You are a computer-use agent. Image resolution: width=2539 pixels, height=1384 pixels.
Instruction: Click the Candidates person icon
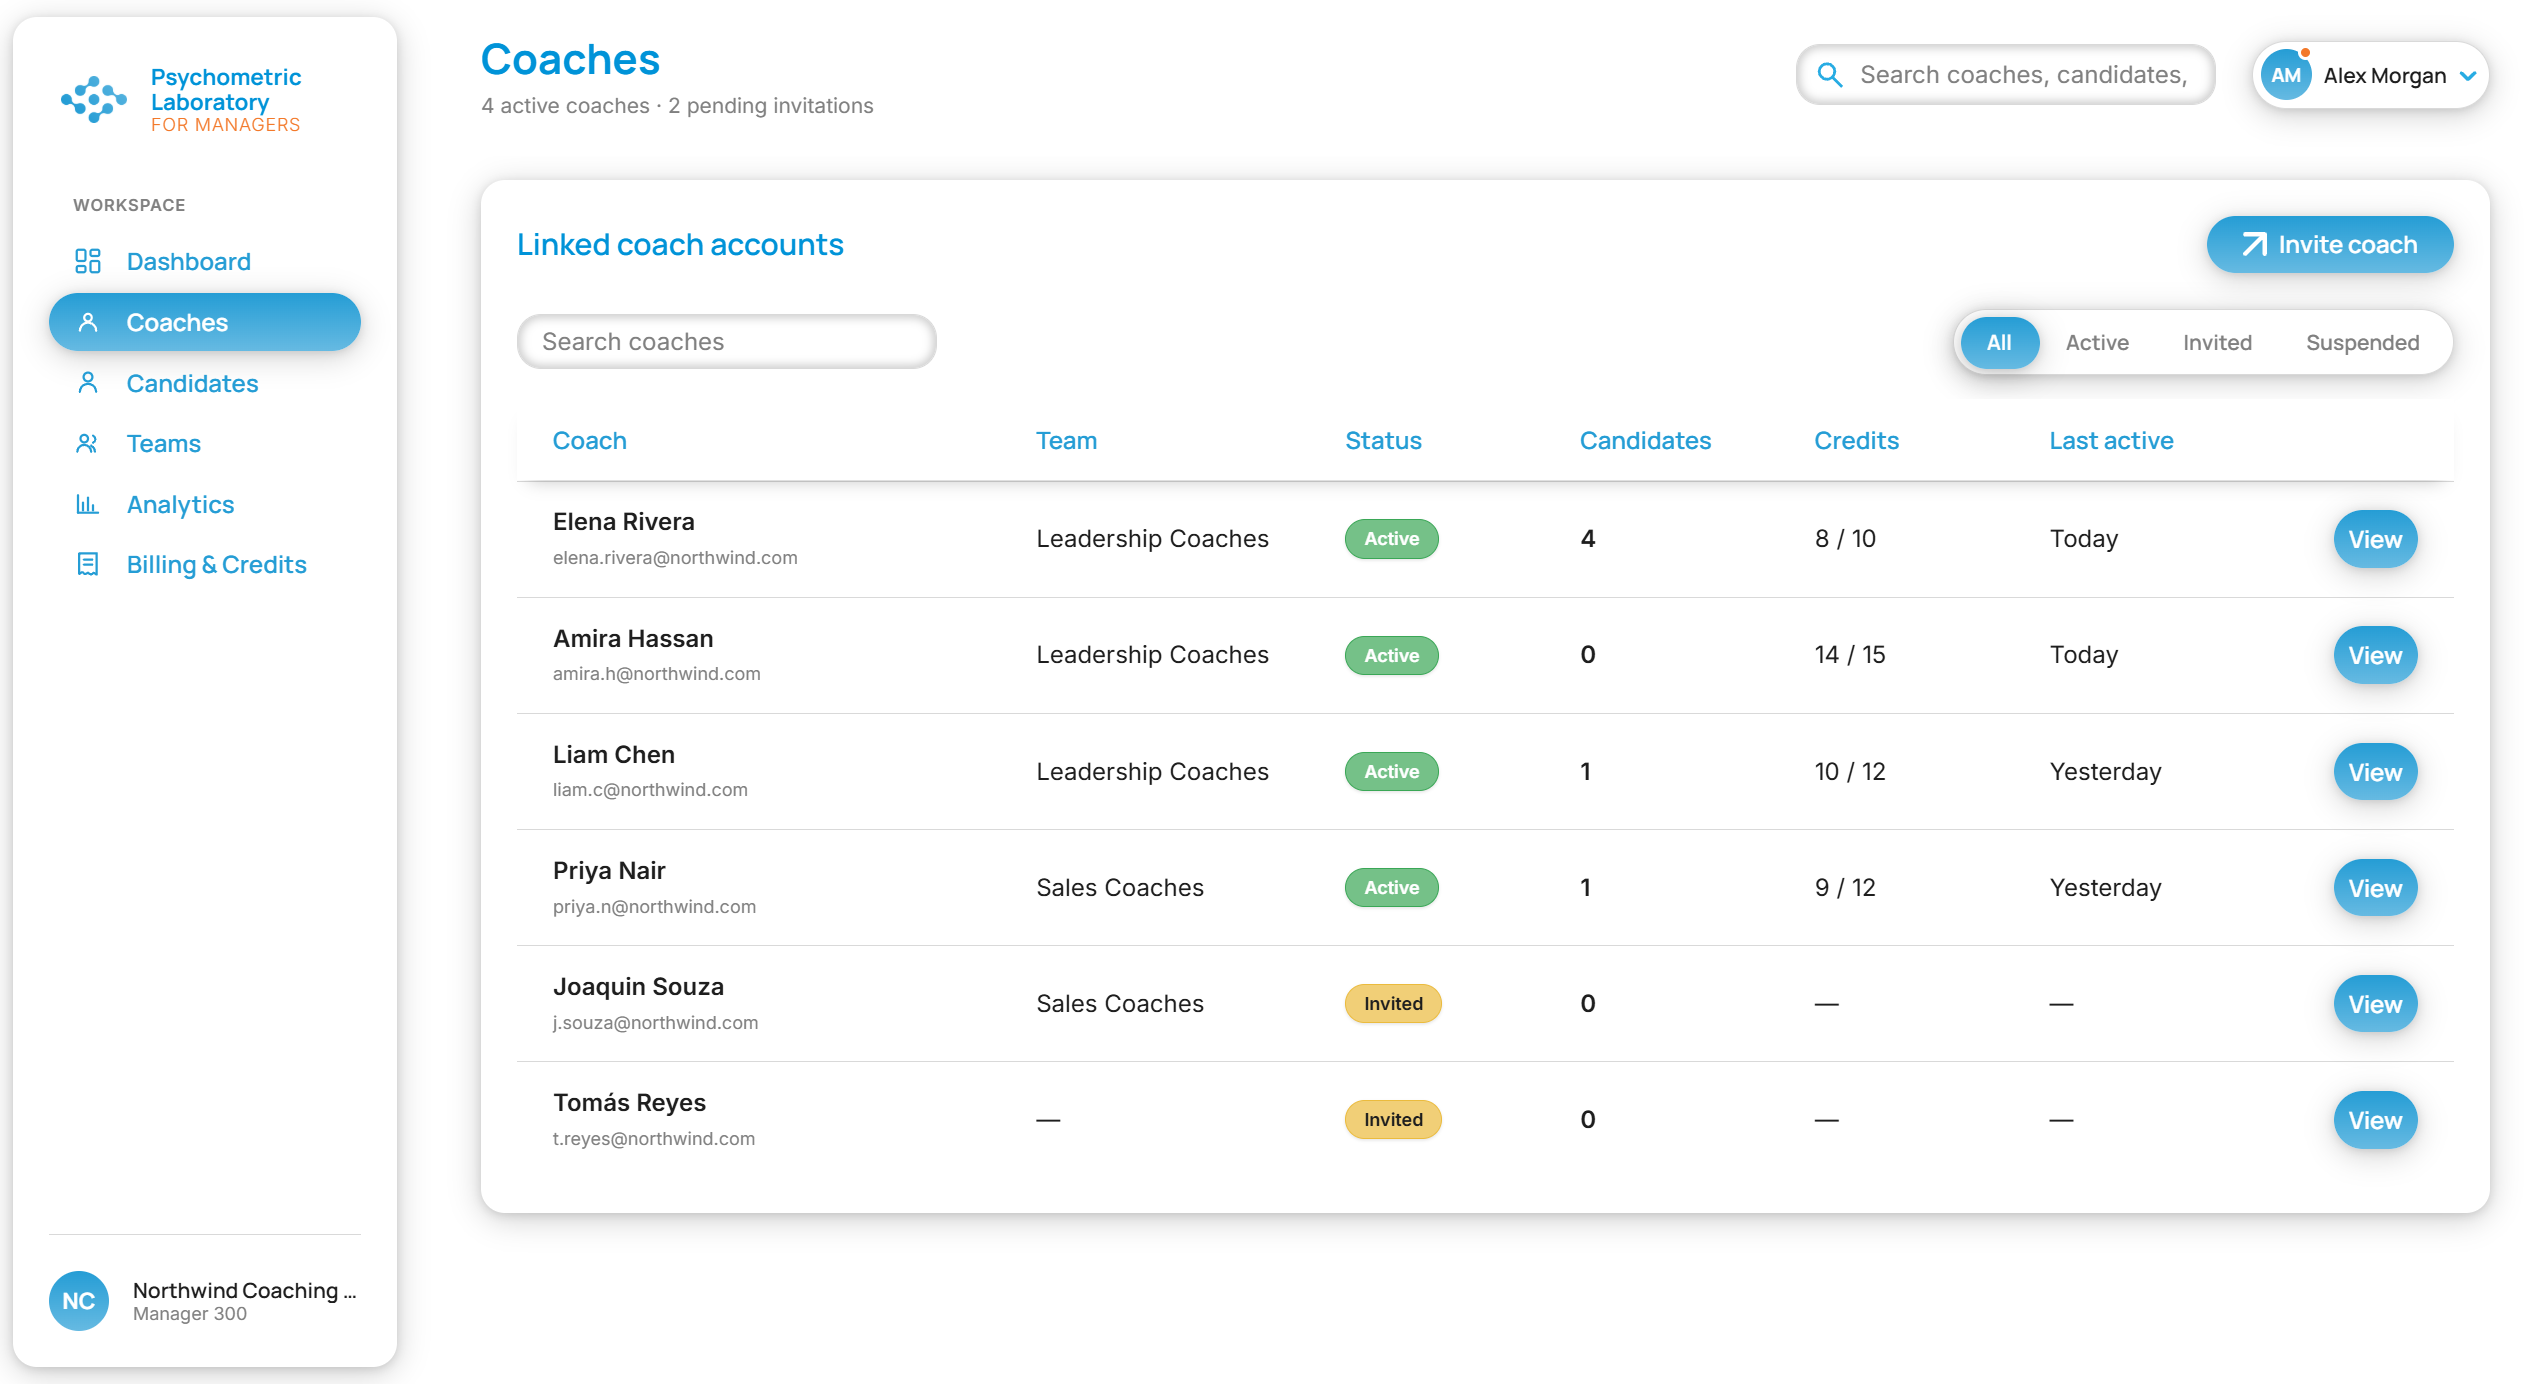coord(88,383)
